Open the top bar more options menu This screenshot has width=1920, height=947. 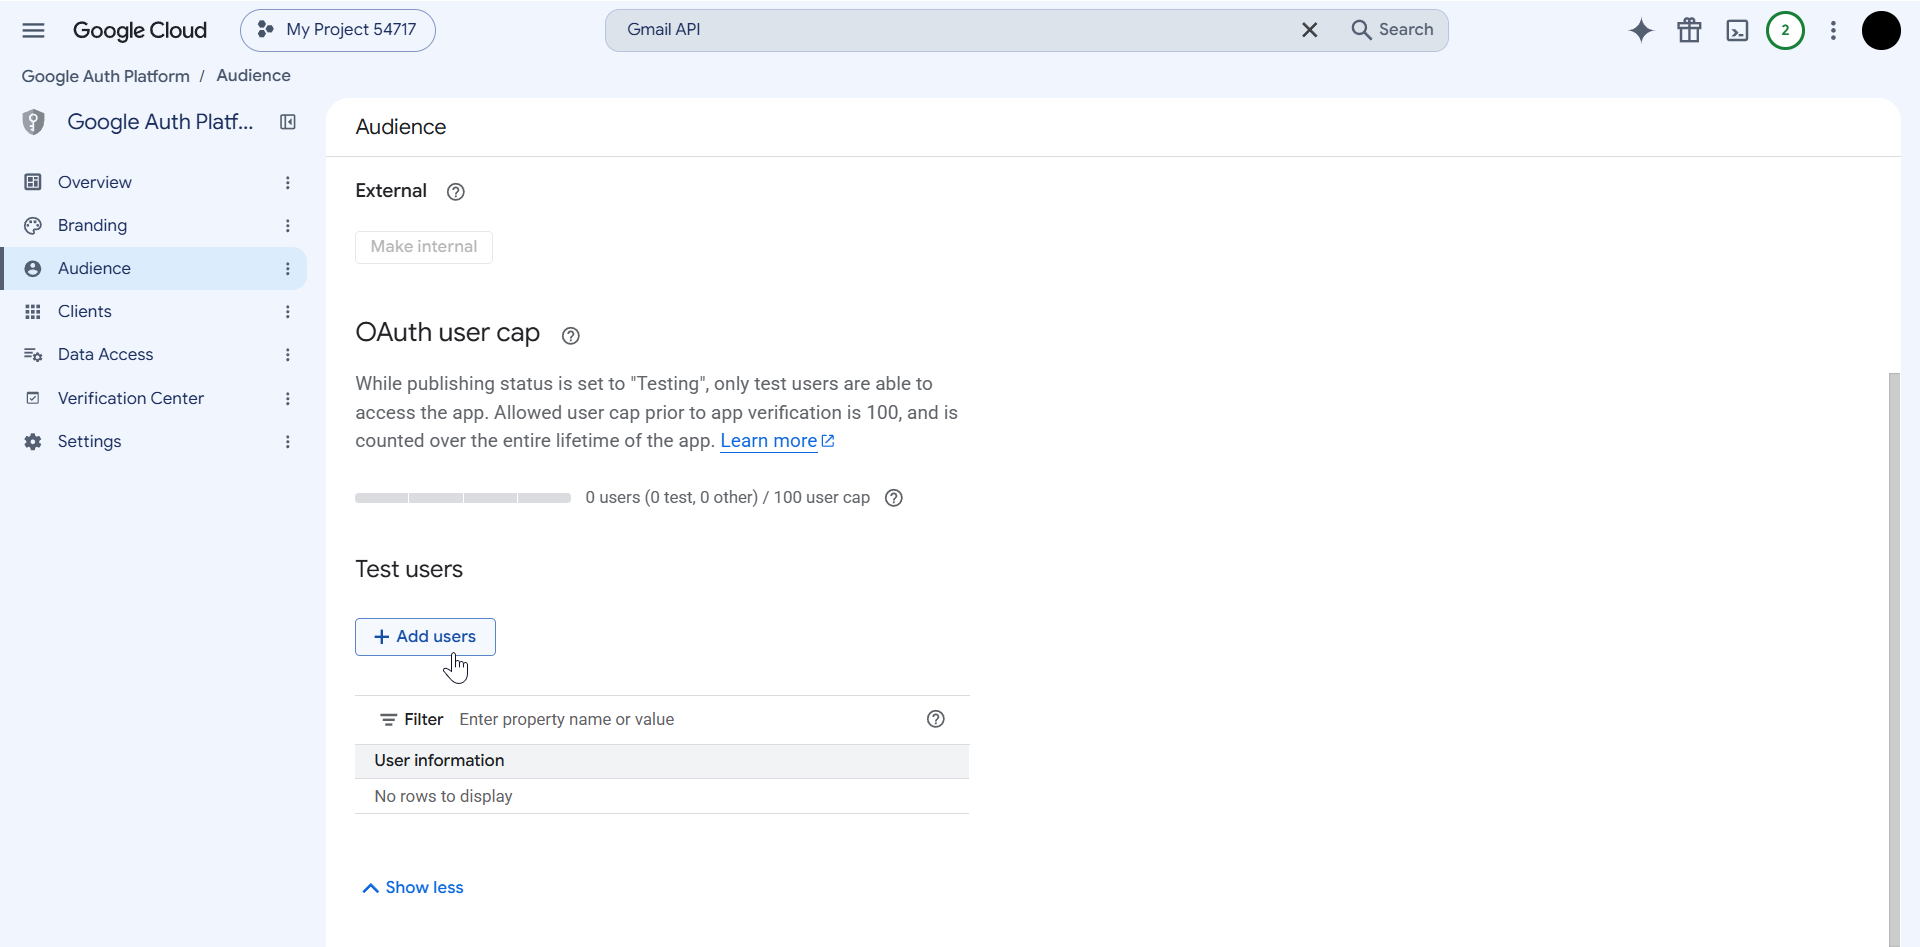point(1833,30)
